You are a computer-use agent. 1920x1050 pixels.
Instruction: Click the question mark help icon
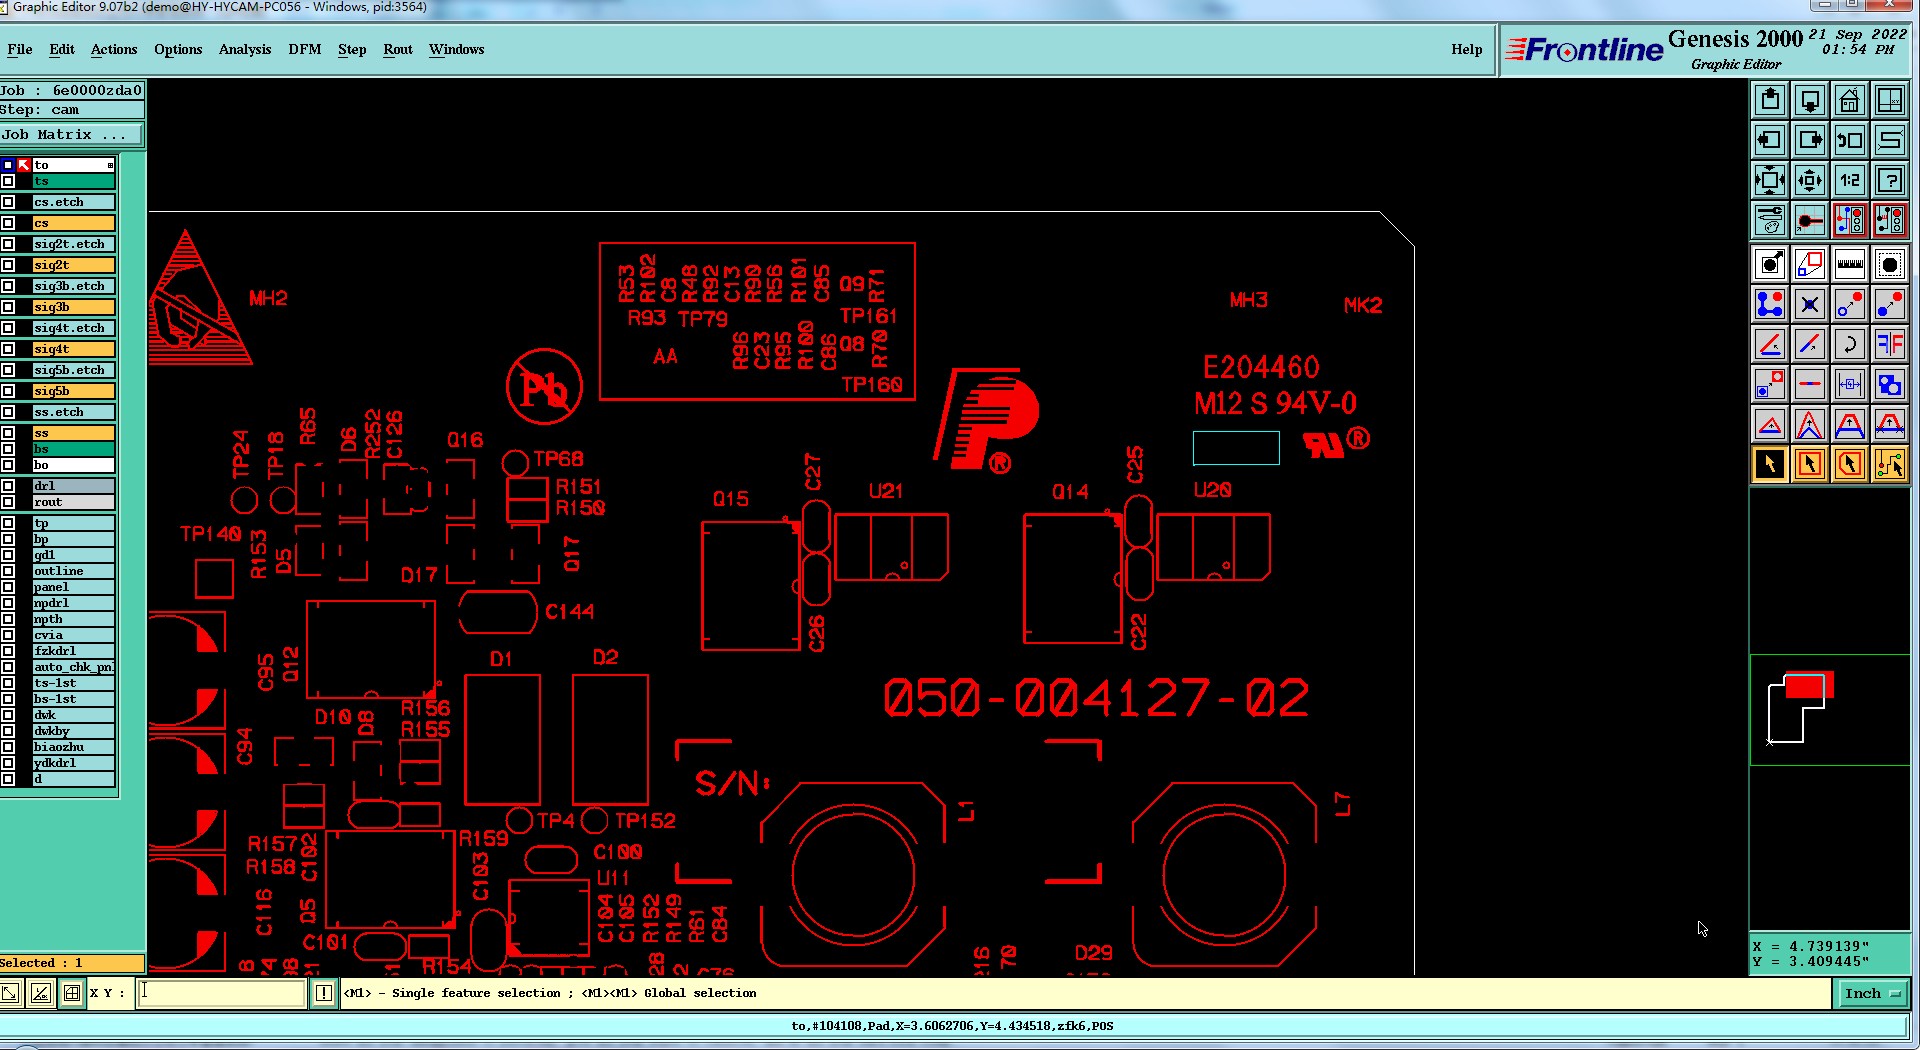(x=1890, y=180)
